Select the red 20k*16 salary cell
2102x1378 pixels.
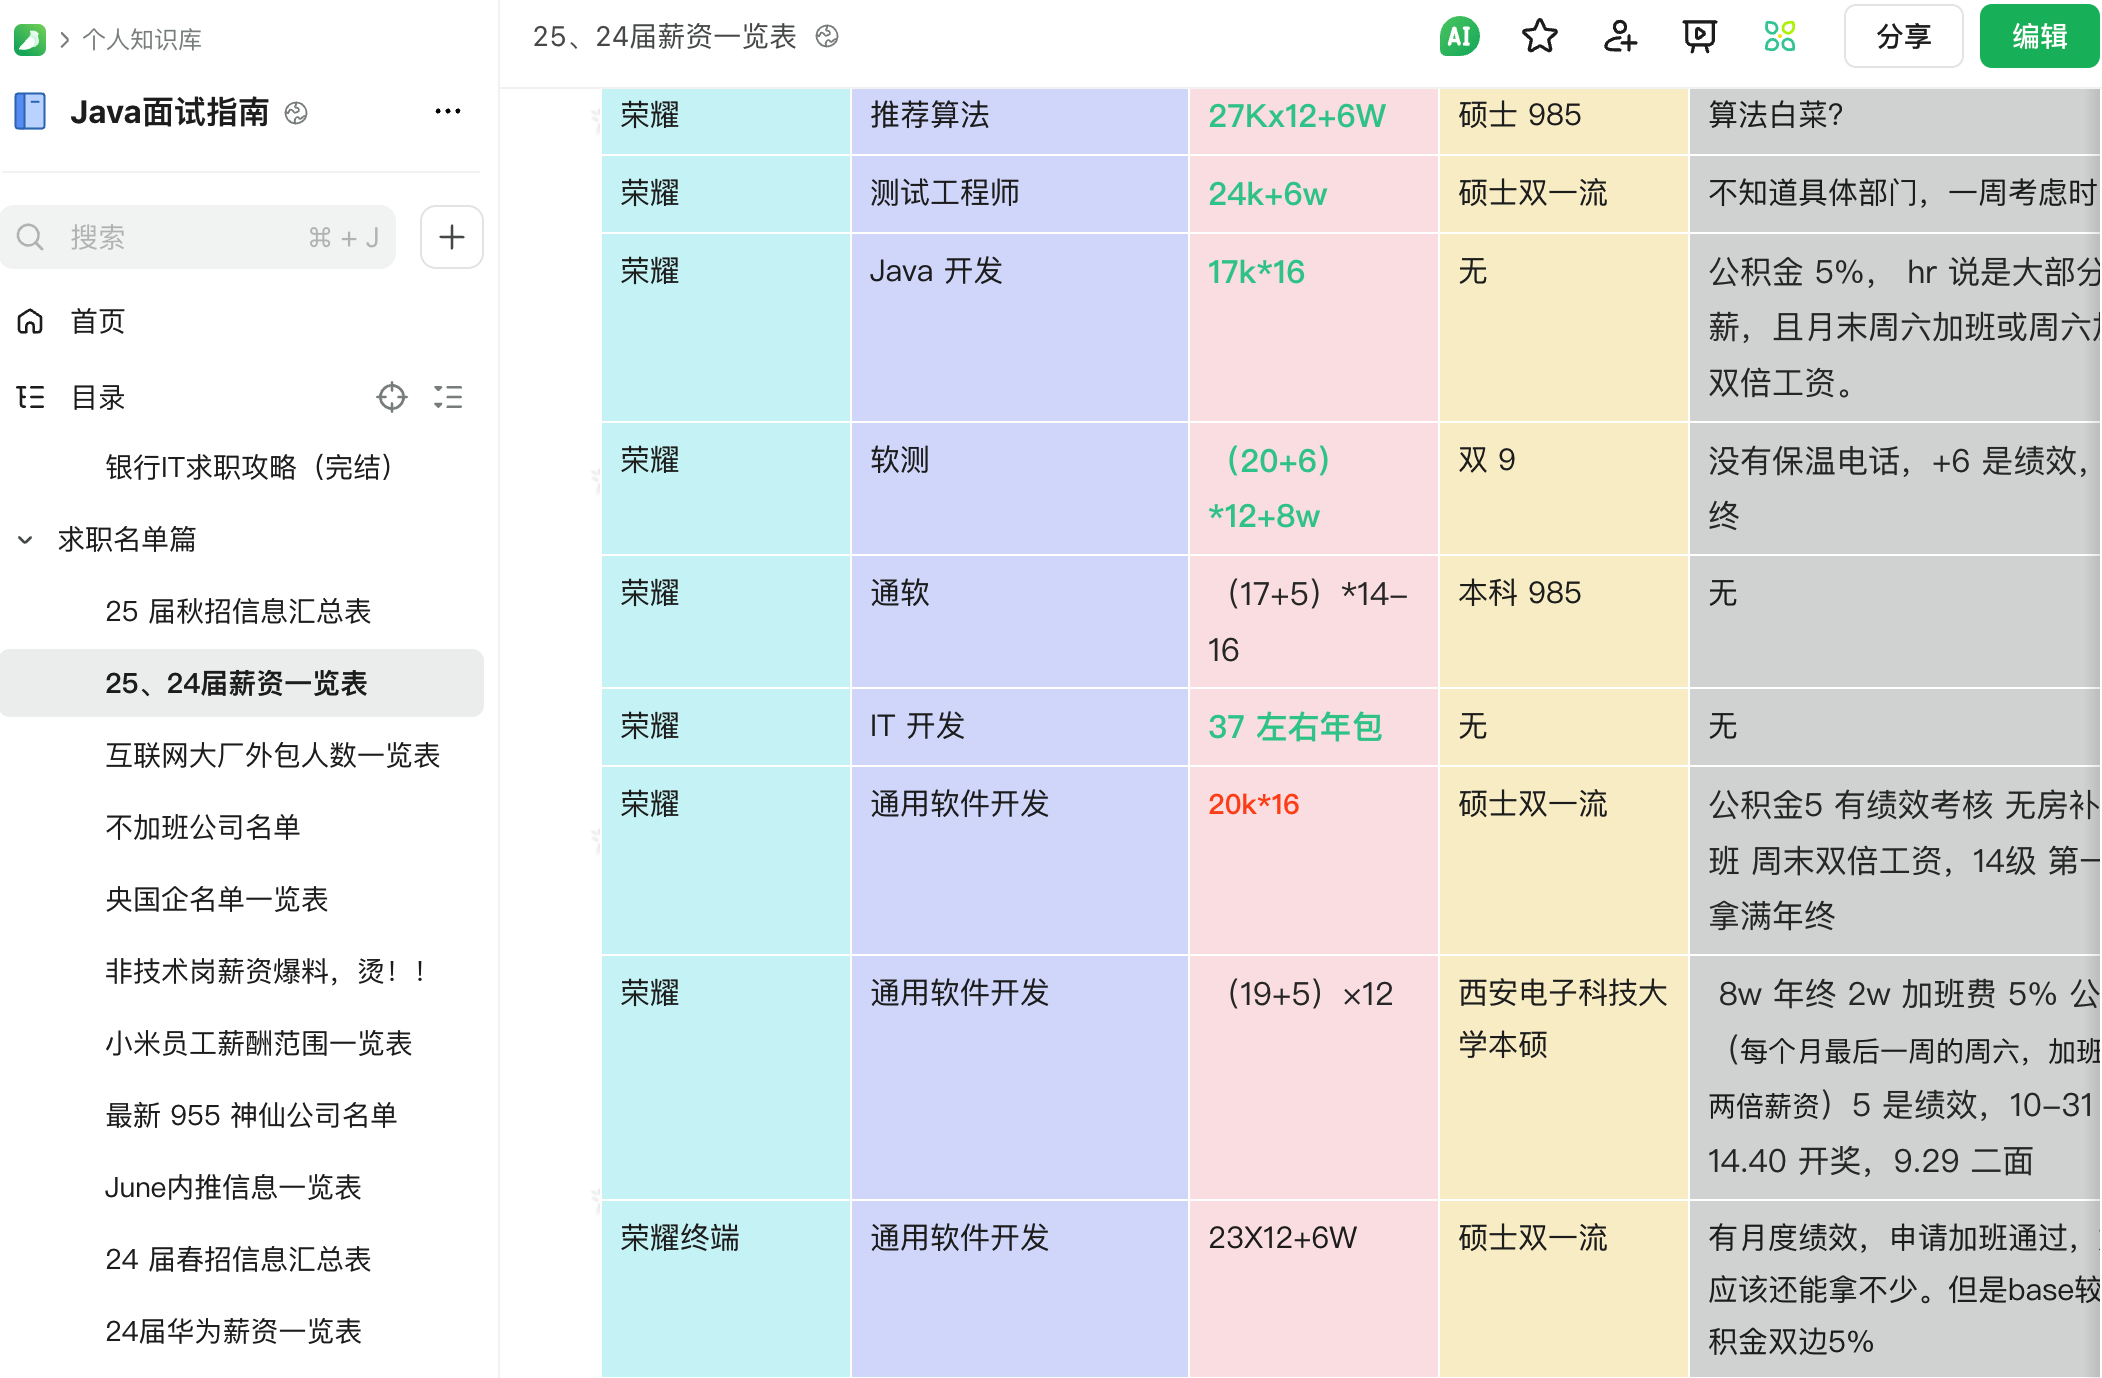(x=1253, y=804)
